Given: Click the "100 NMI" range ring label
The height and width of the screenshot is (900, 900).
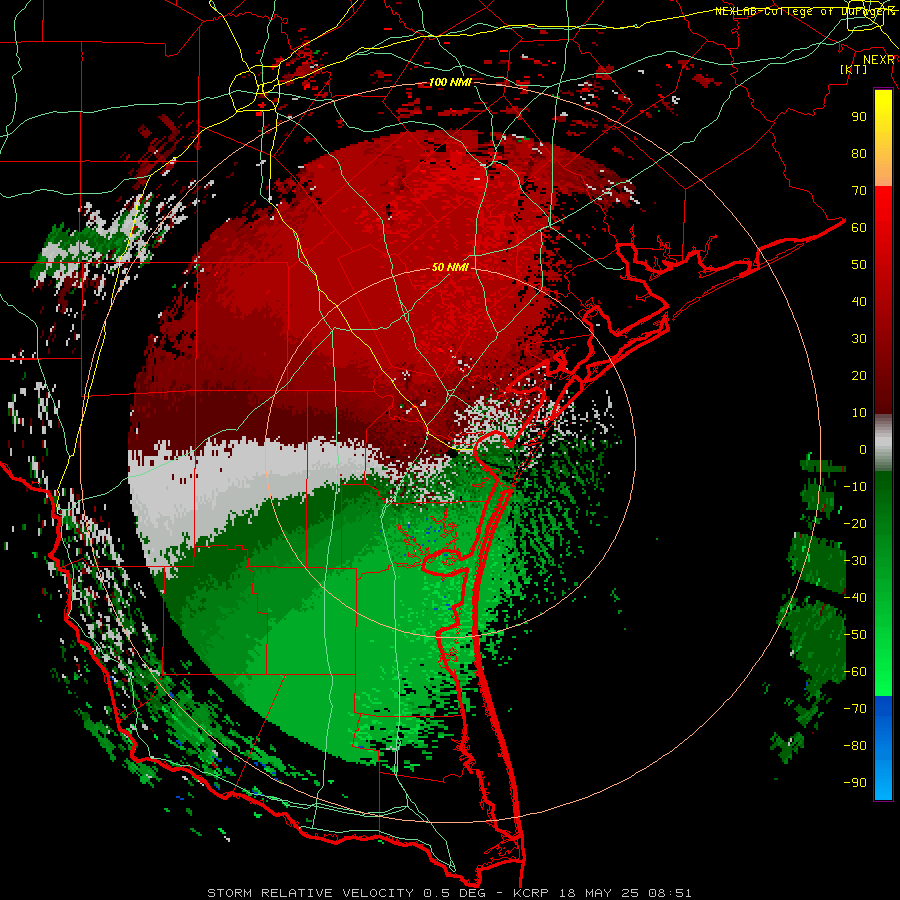Looking at the screenshot, I should click(x=450, y=82).
